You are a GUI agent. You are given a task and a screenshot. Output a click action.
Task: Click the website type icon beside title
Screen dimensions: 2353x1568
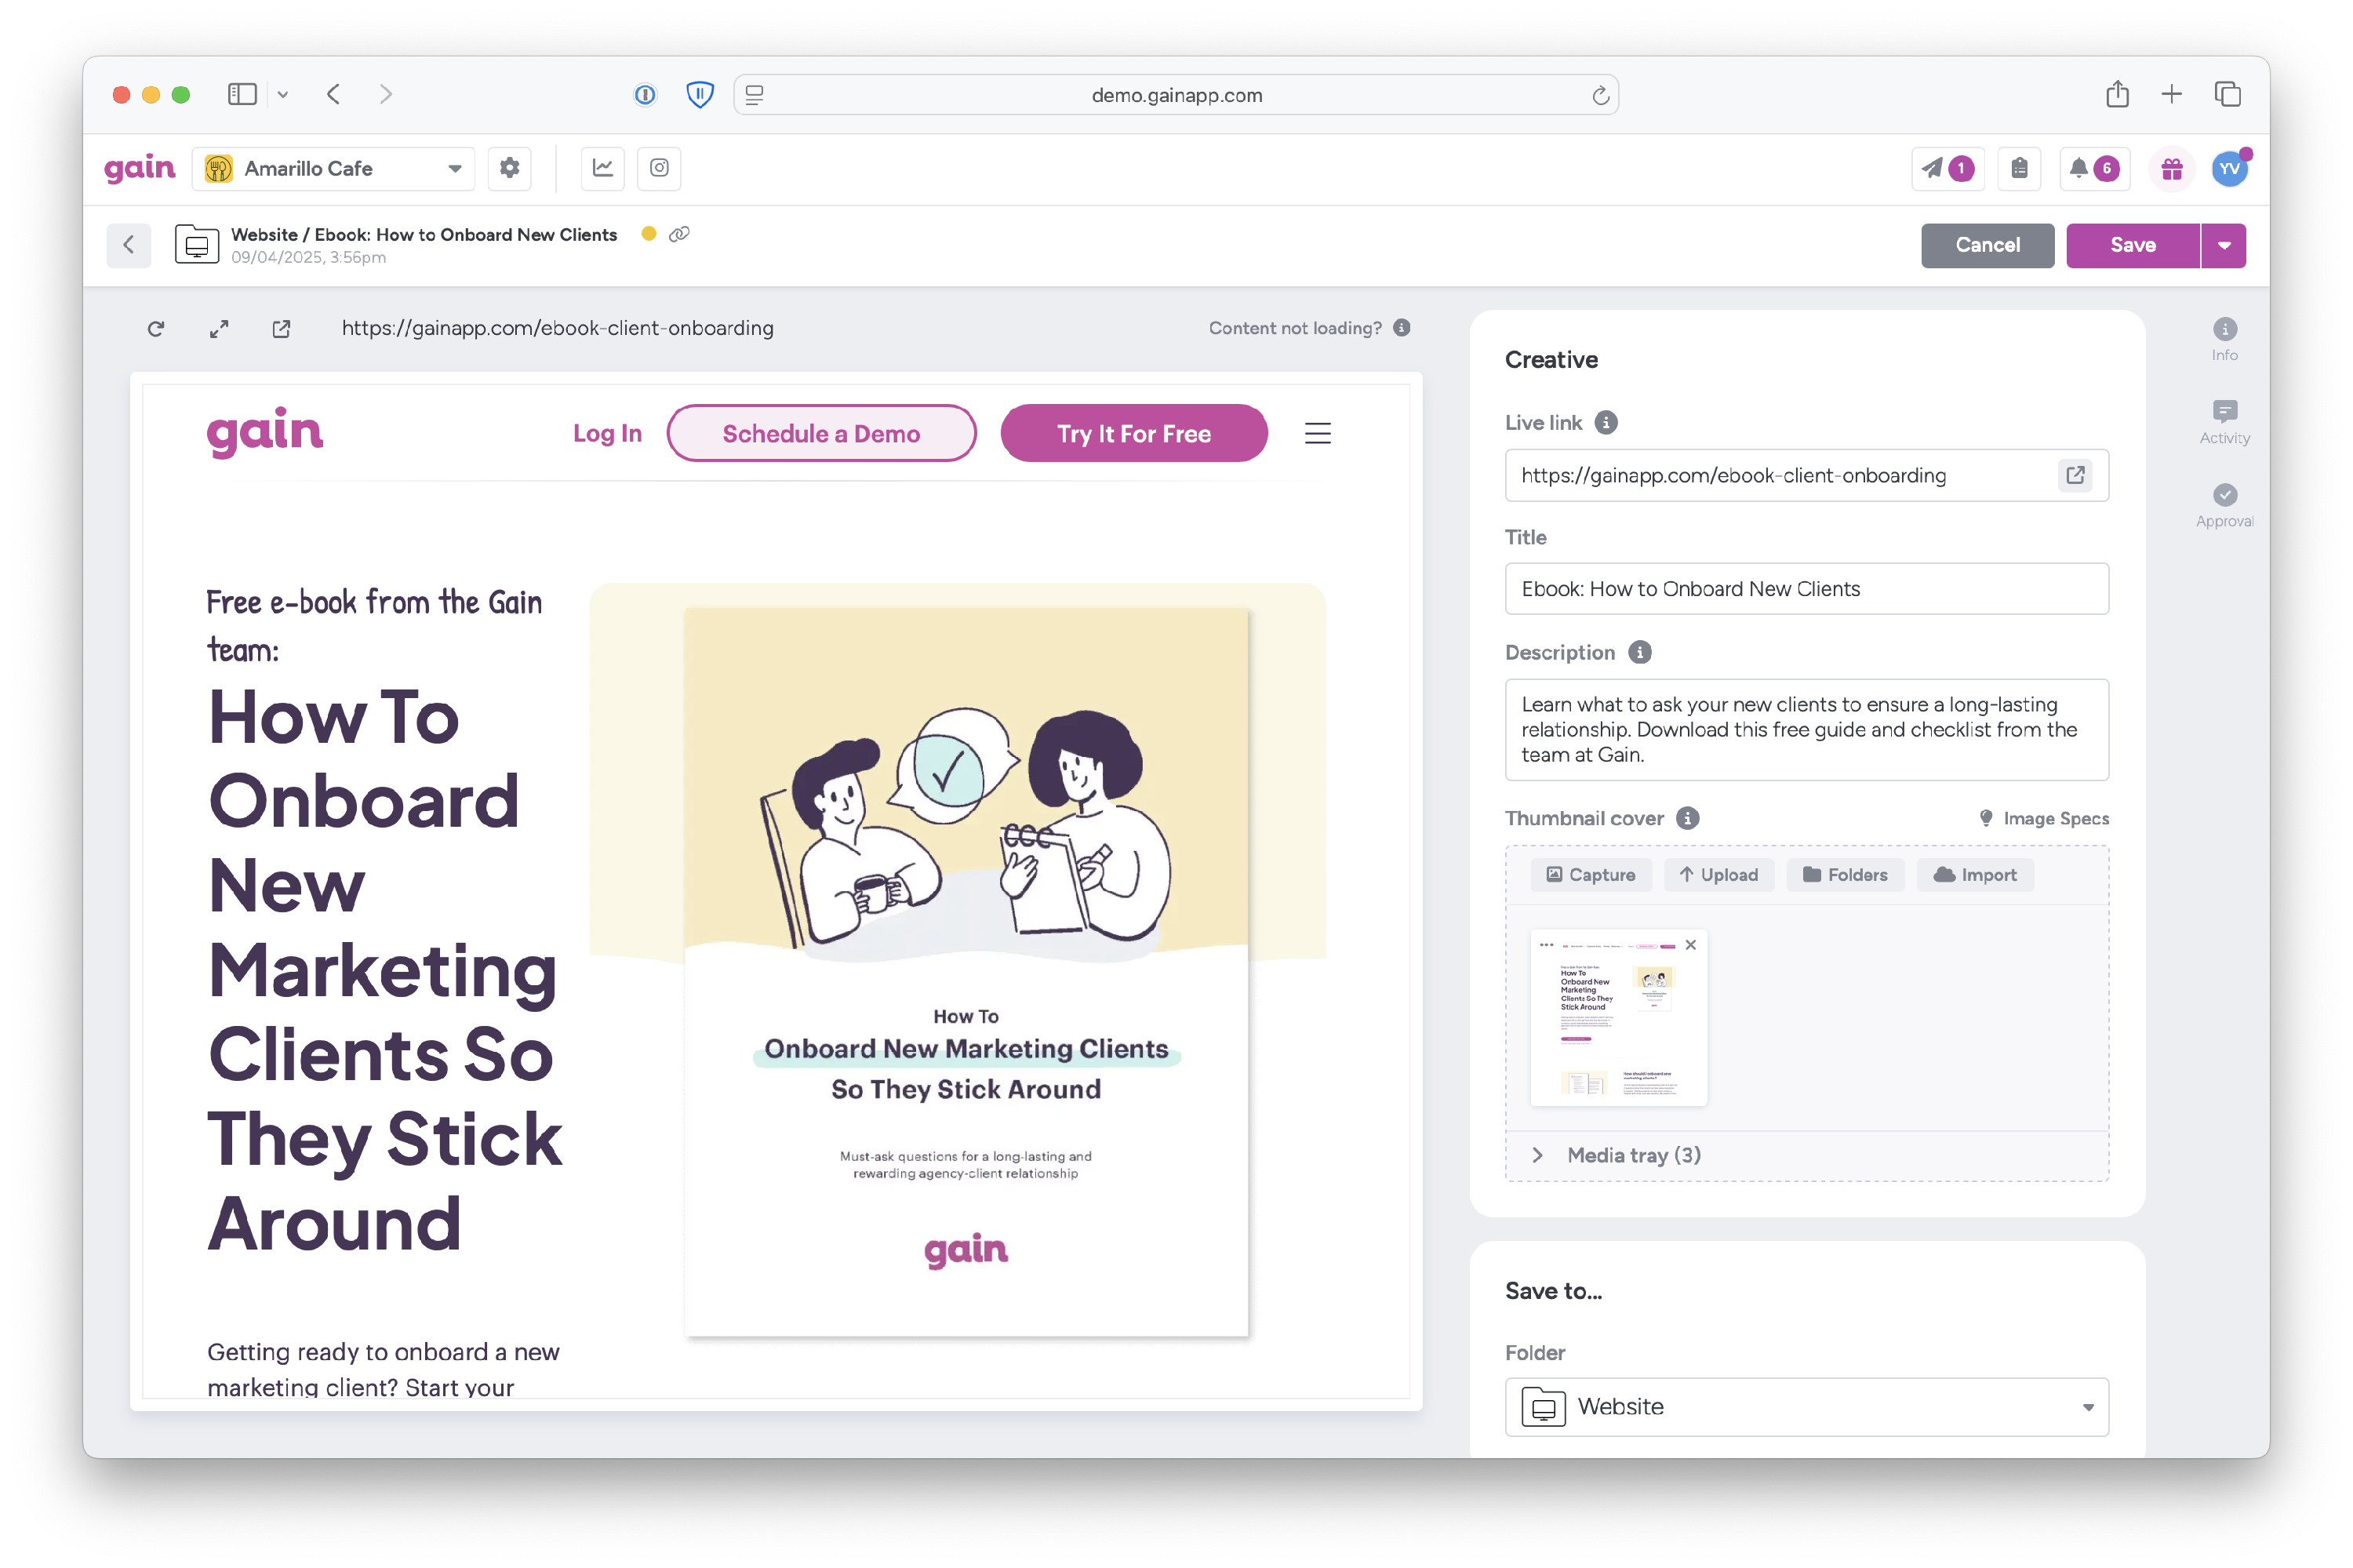click(x=197, y=245)
